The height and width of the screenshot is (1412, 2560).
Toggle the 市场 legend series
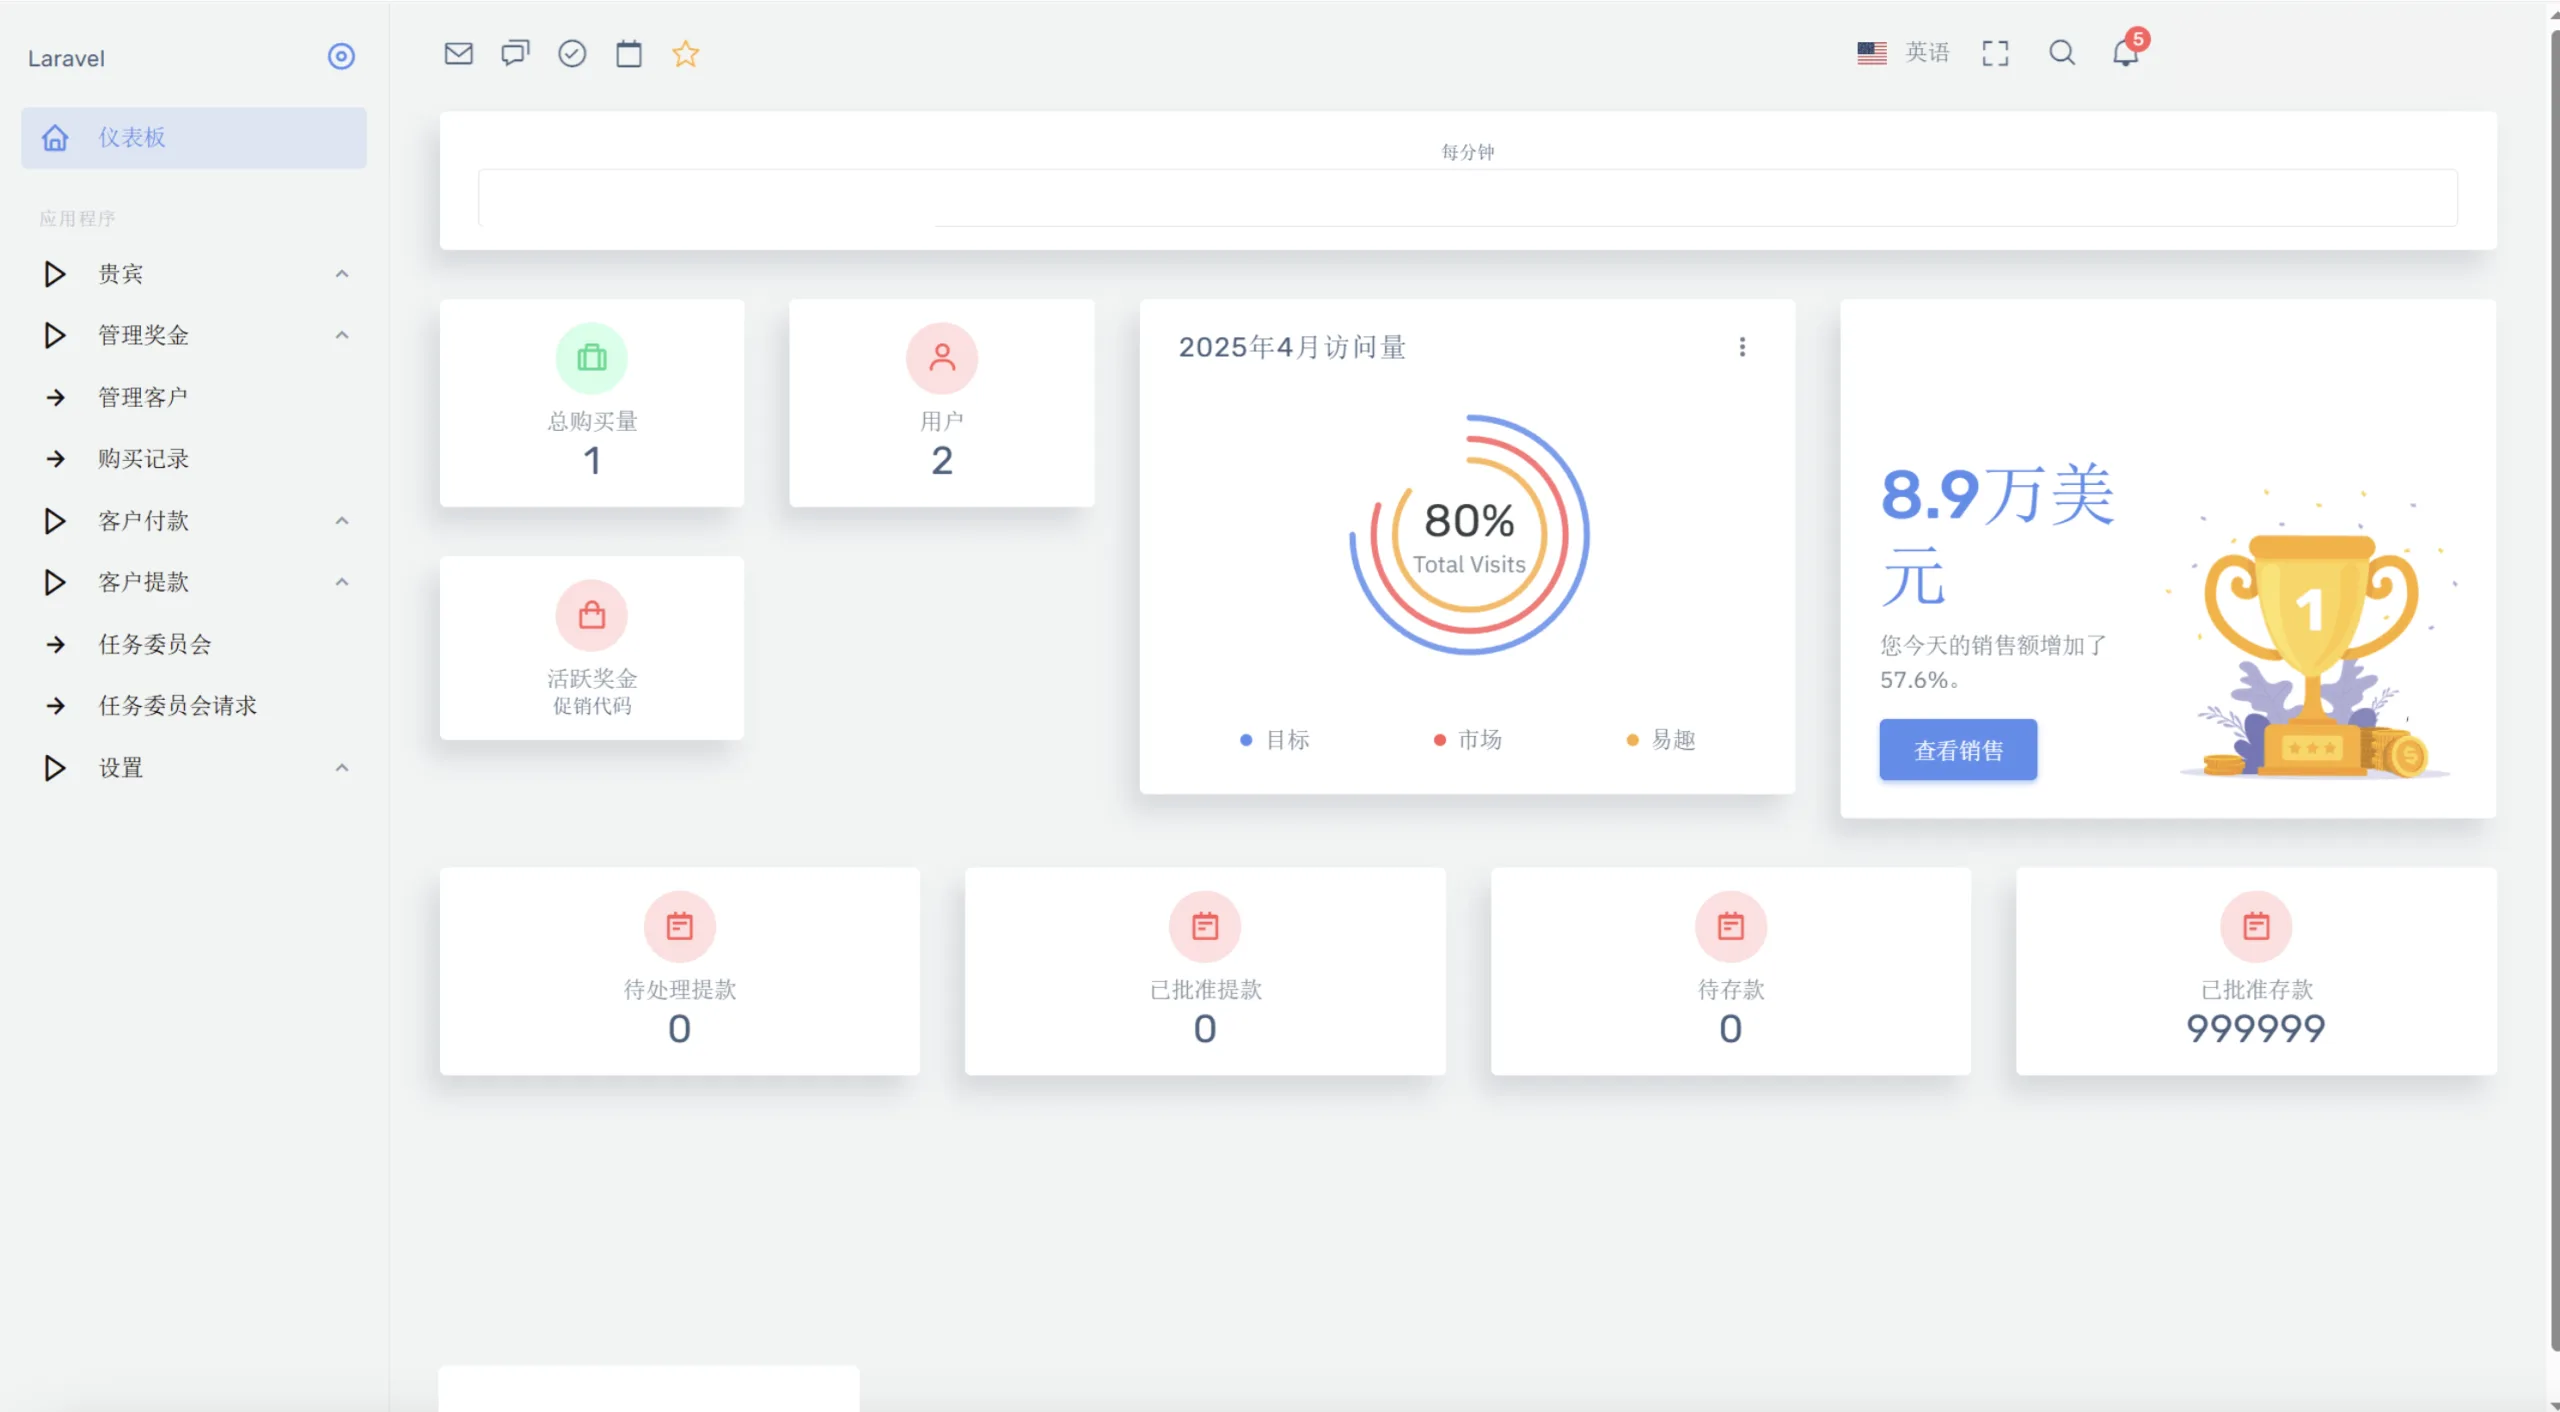[1468, 740]
